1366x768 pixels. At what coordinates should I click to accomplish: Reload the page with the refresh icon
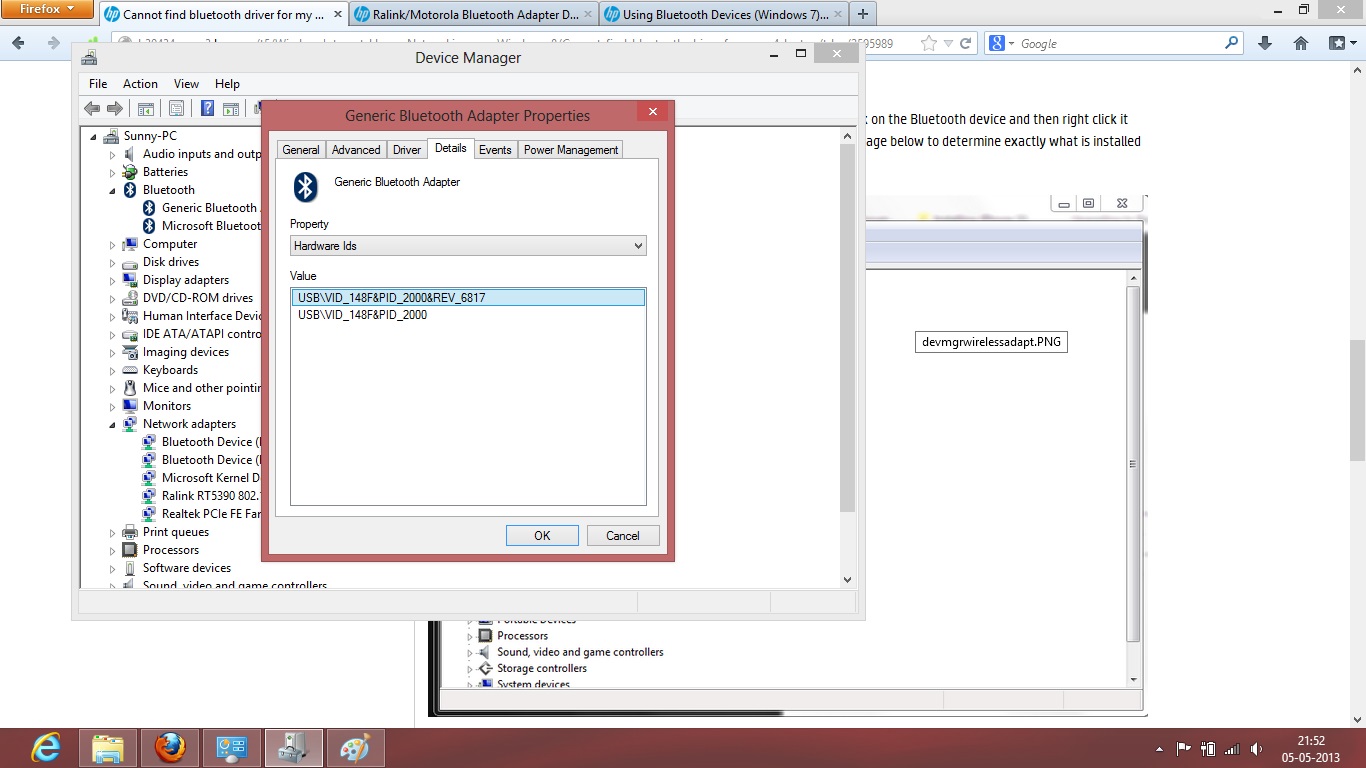[x=965, y=44]
